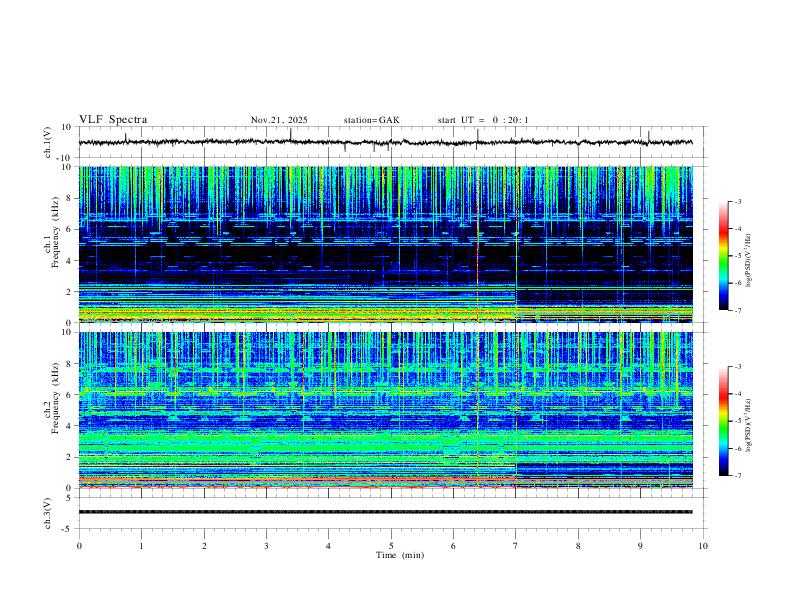
Task: Click time axis tick label '9'
Action: pyautogui.click(x=640, y=546)
